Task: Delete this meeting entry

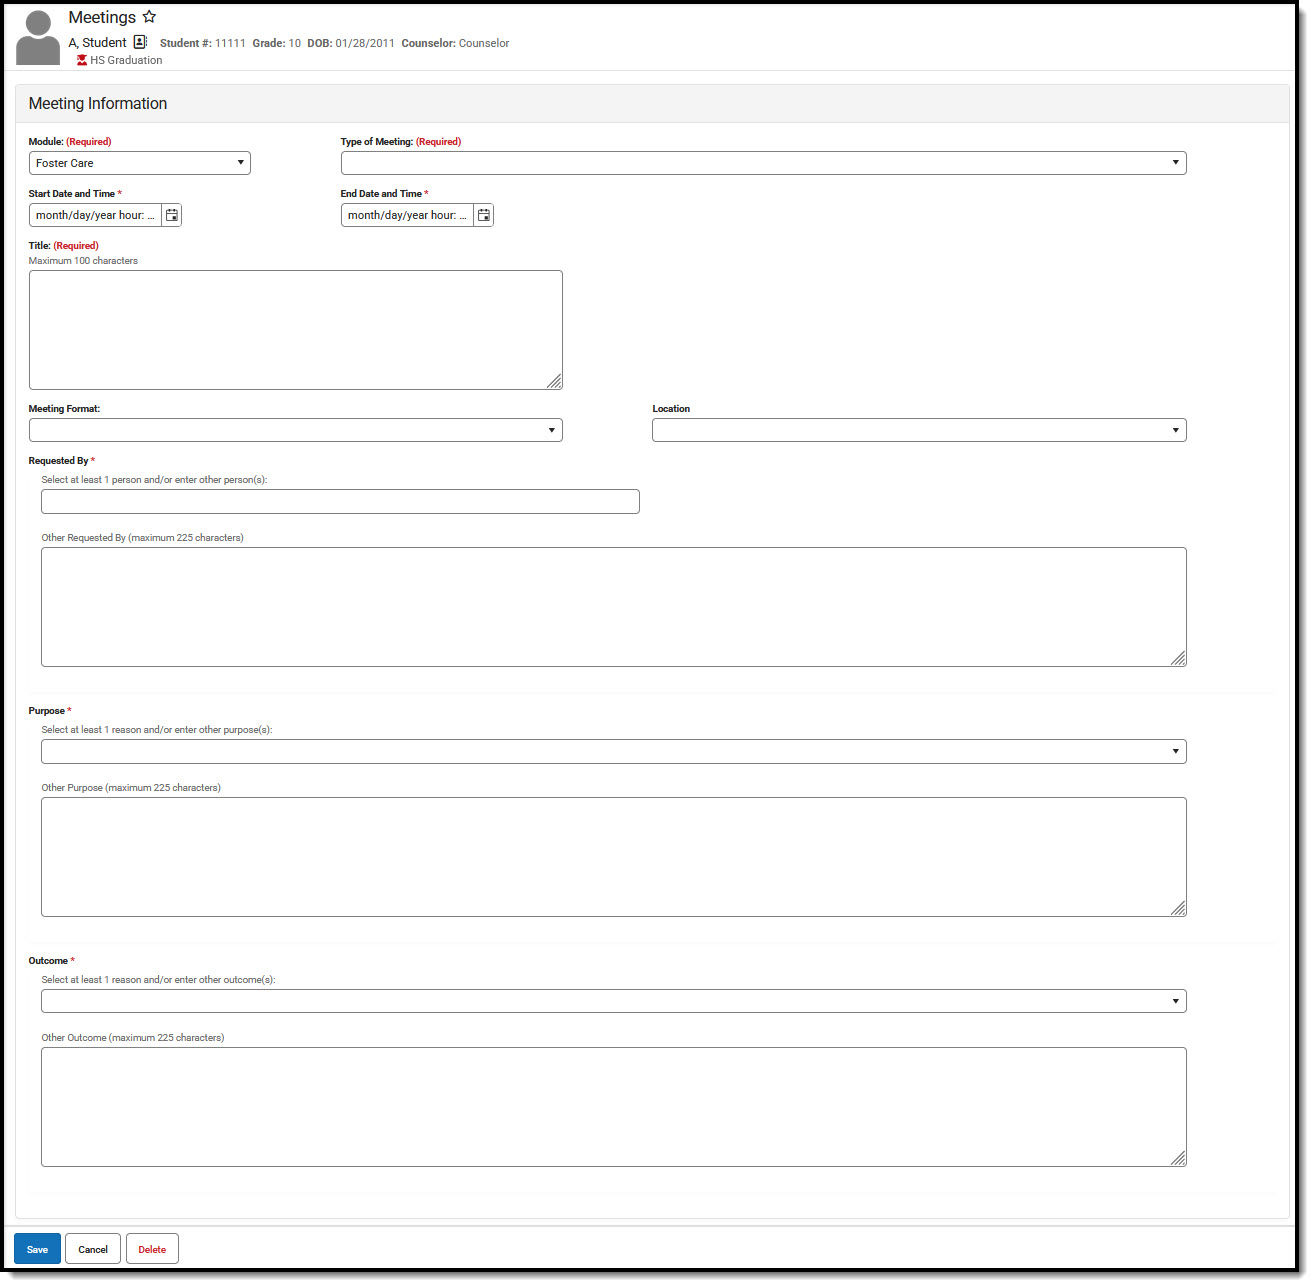Action: [x=151, y=1248]
